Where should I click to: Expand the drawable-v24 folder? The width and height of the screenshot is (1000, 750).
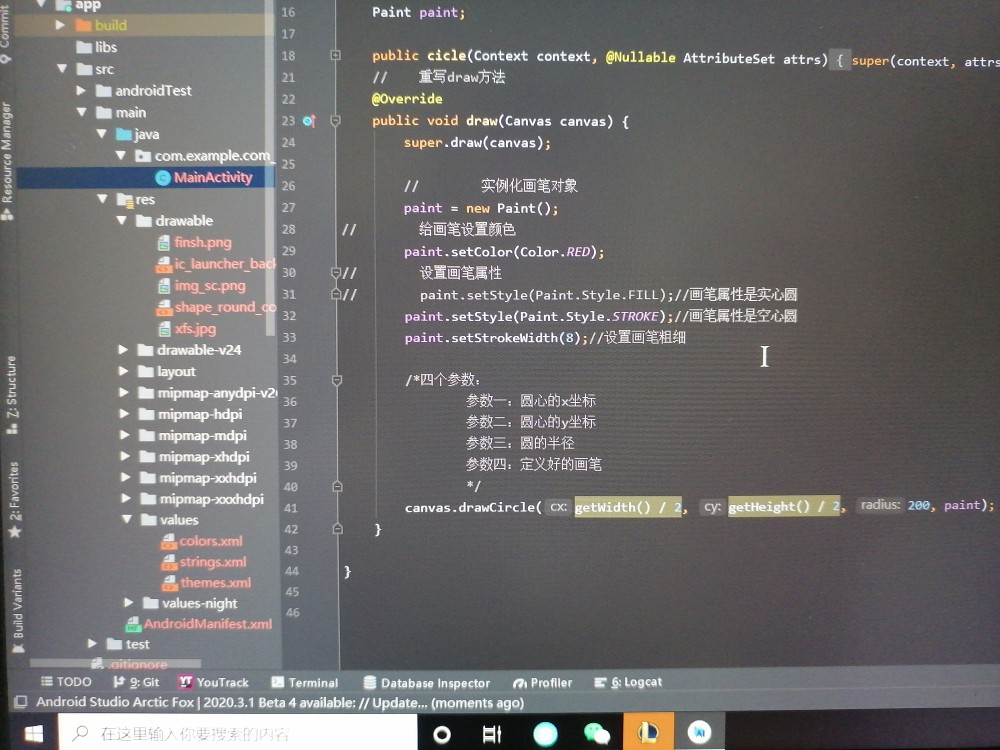(123, 349)
